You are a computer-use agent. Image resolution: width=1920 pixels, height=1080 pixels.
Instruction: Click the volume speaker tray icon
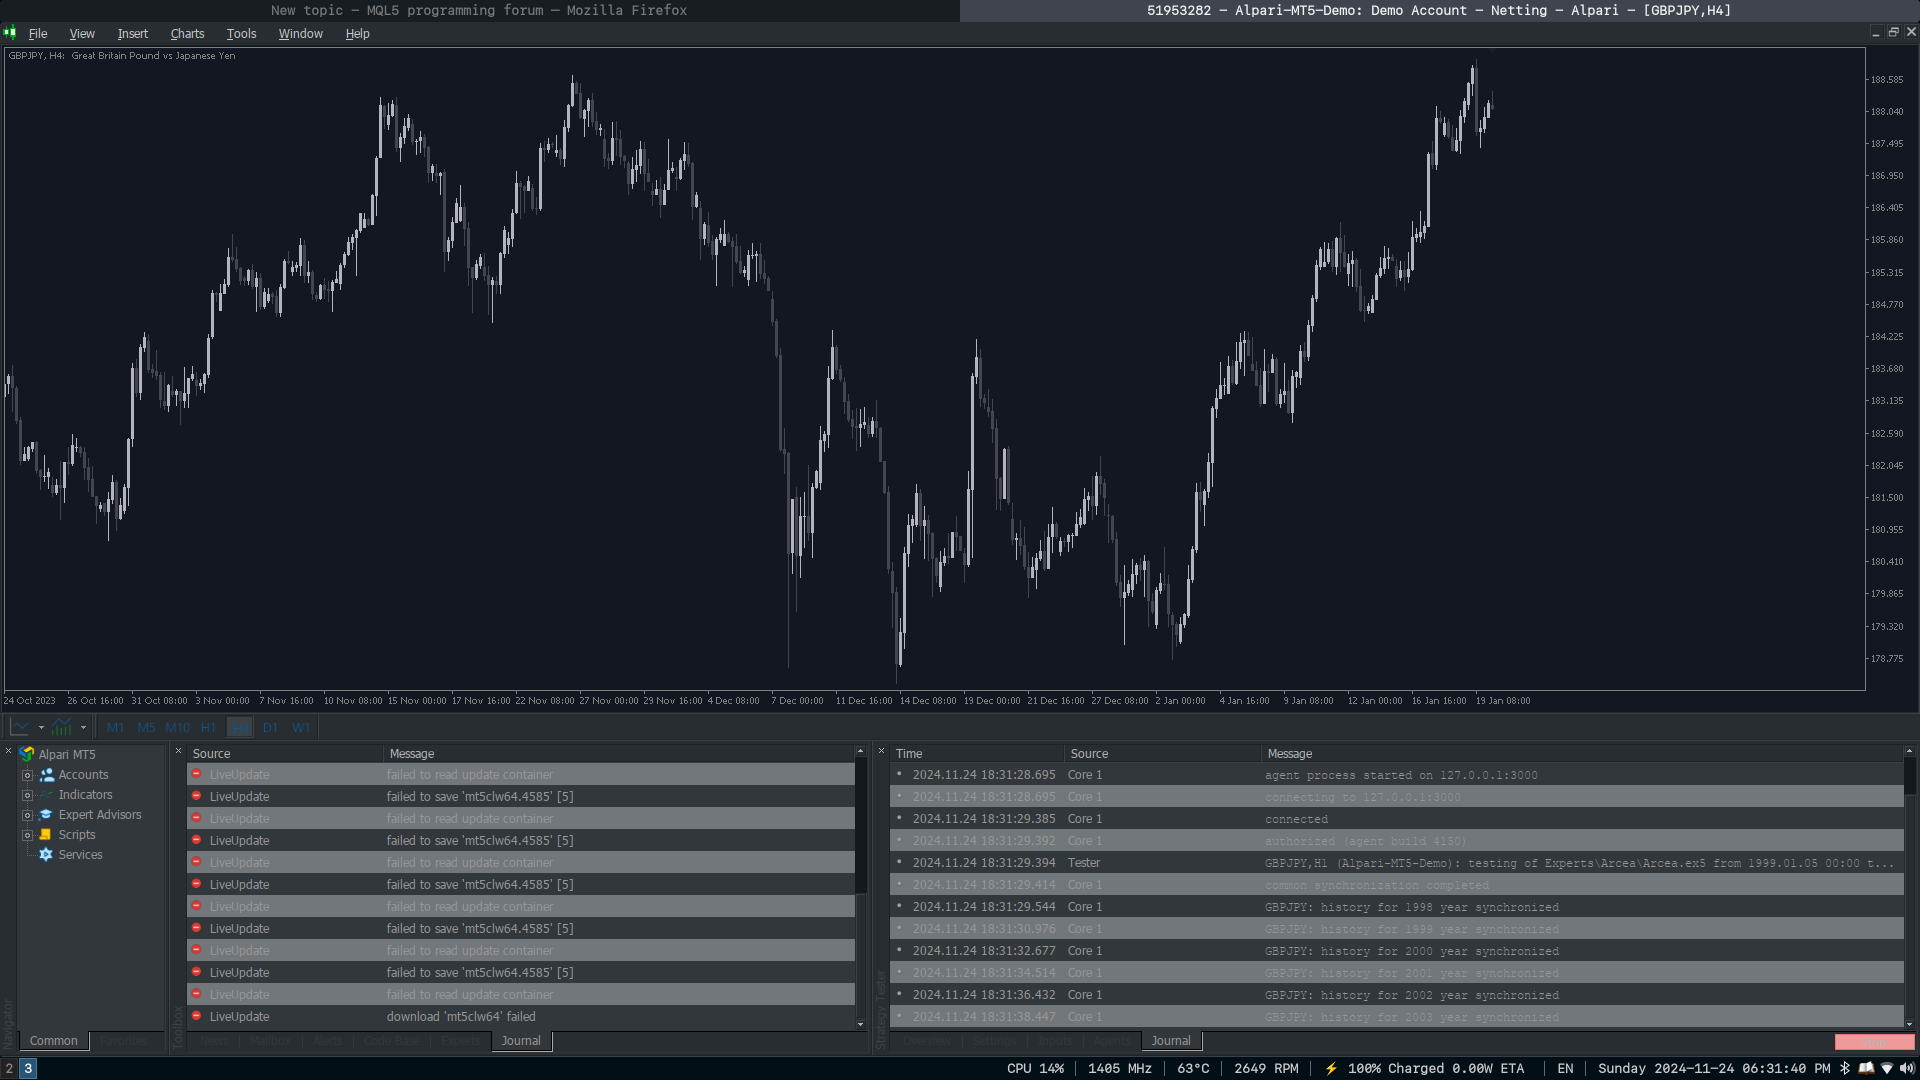(x=1907, y=1068)
